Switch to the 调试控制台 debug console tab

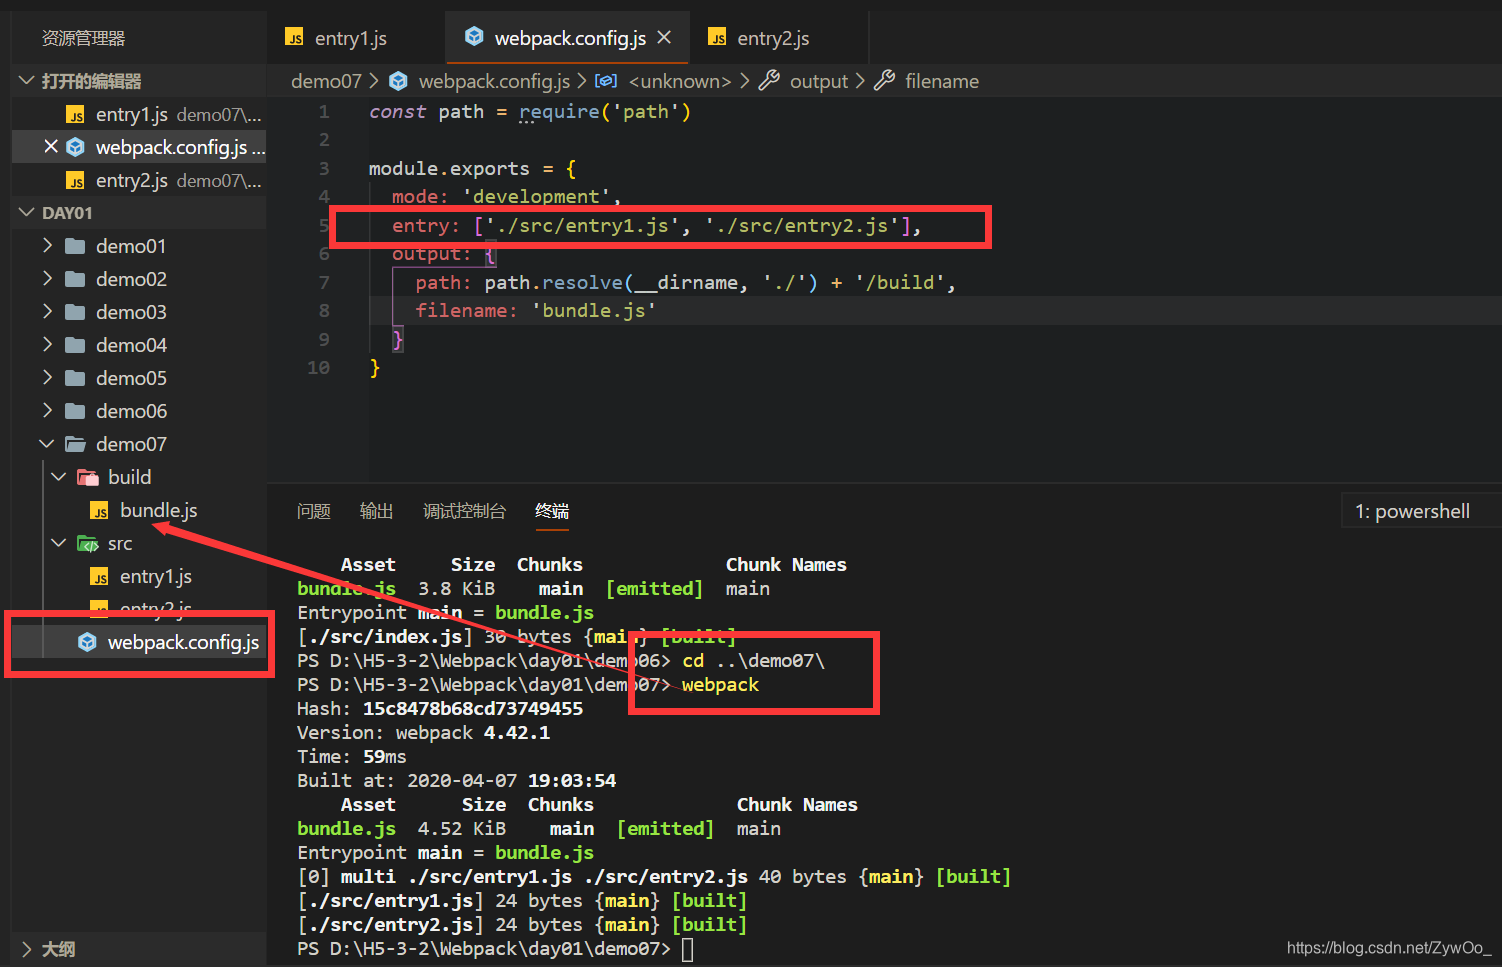pyautogui.click(x=464, y=511)
